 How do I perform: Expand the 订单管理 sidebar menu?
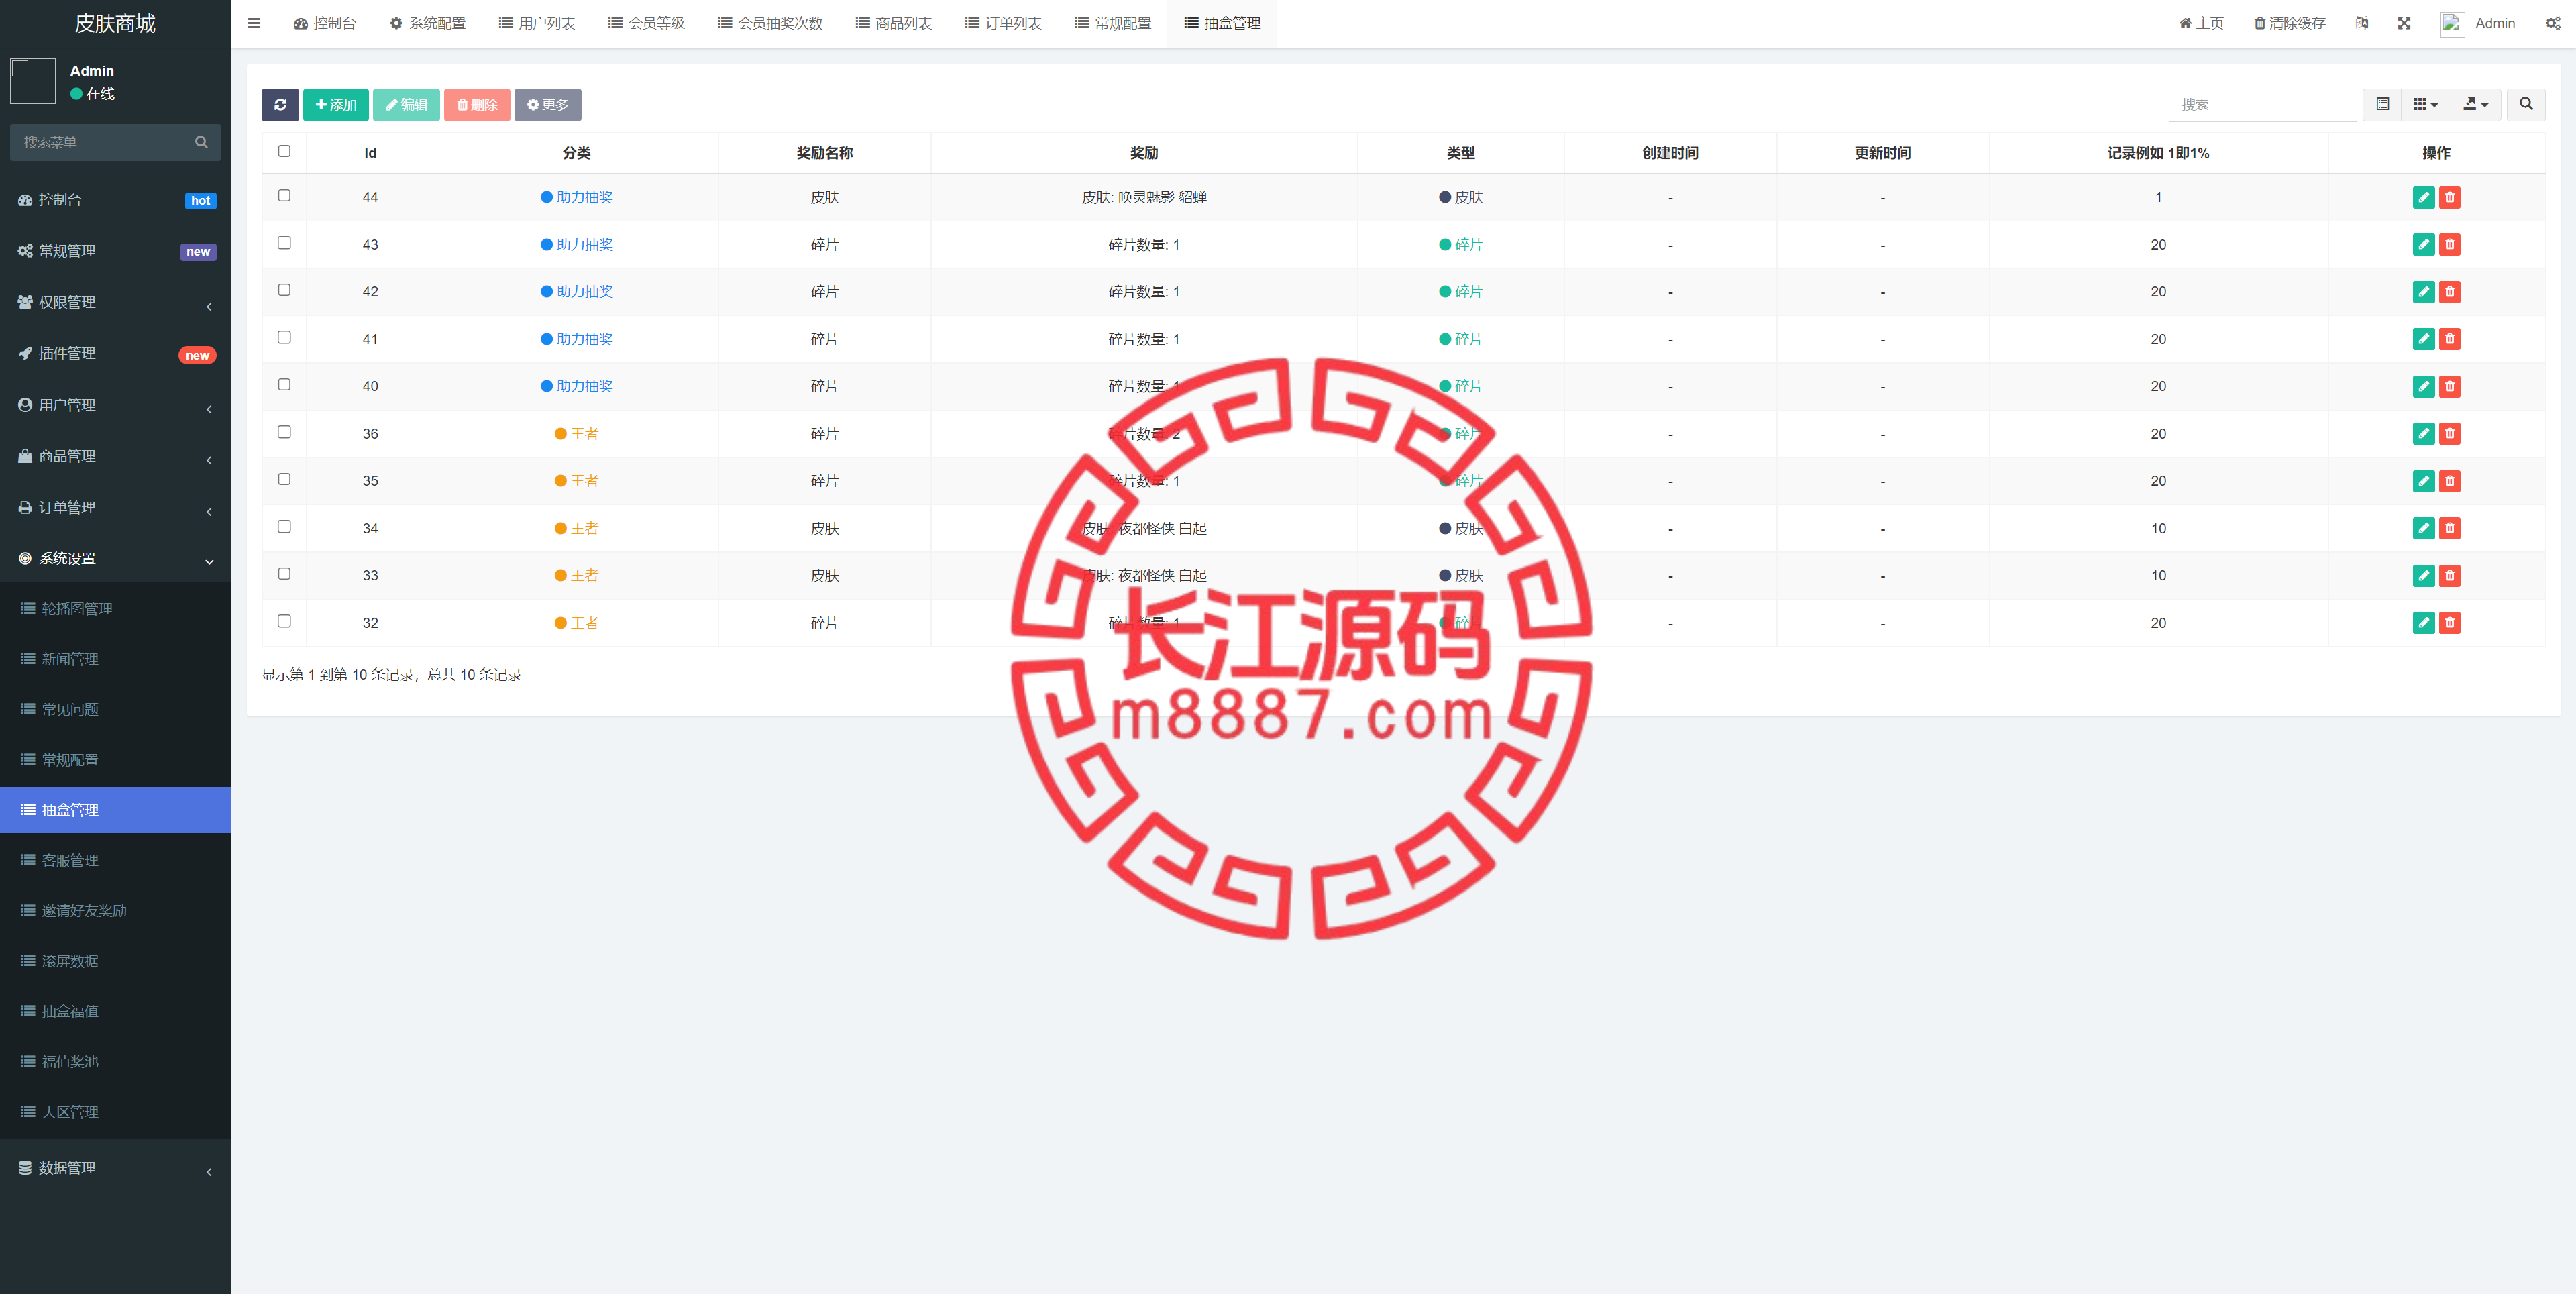click(115, 508)
